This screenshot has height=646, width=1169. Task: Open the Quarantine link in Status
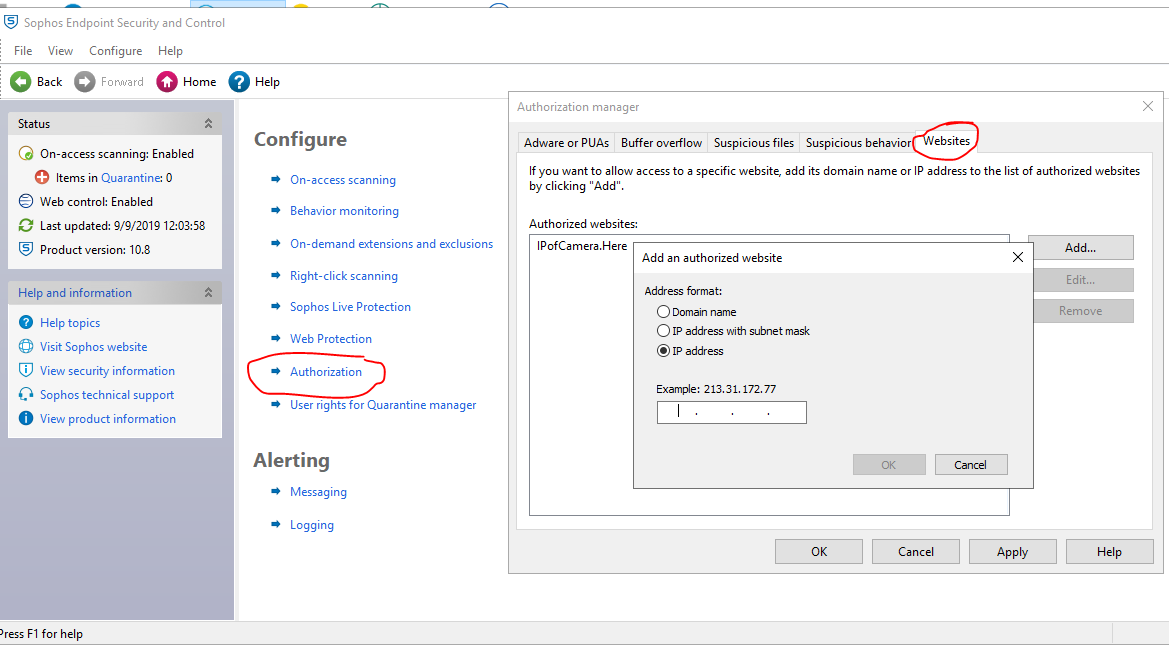tap(131, 178)
